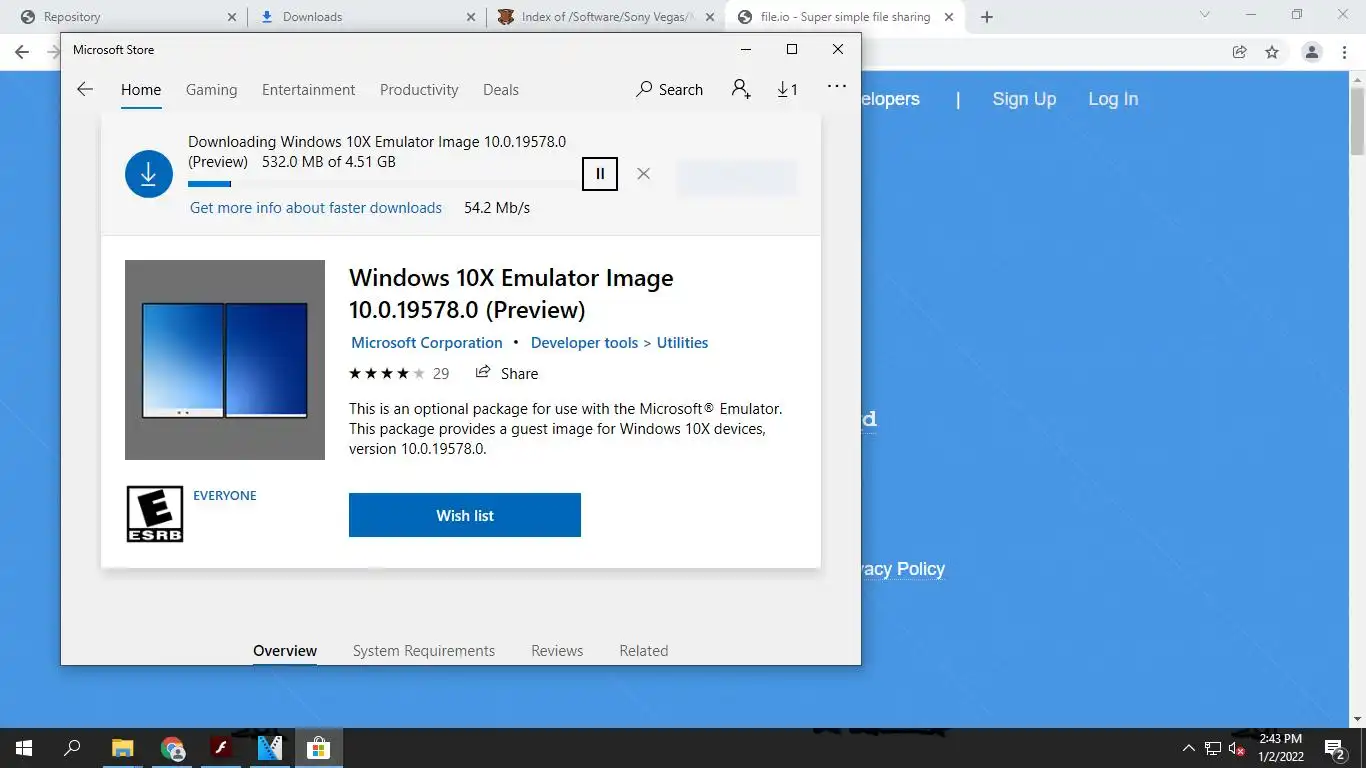
Task: Click Sign Up on file.io page
Action: point(1024,99)
